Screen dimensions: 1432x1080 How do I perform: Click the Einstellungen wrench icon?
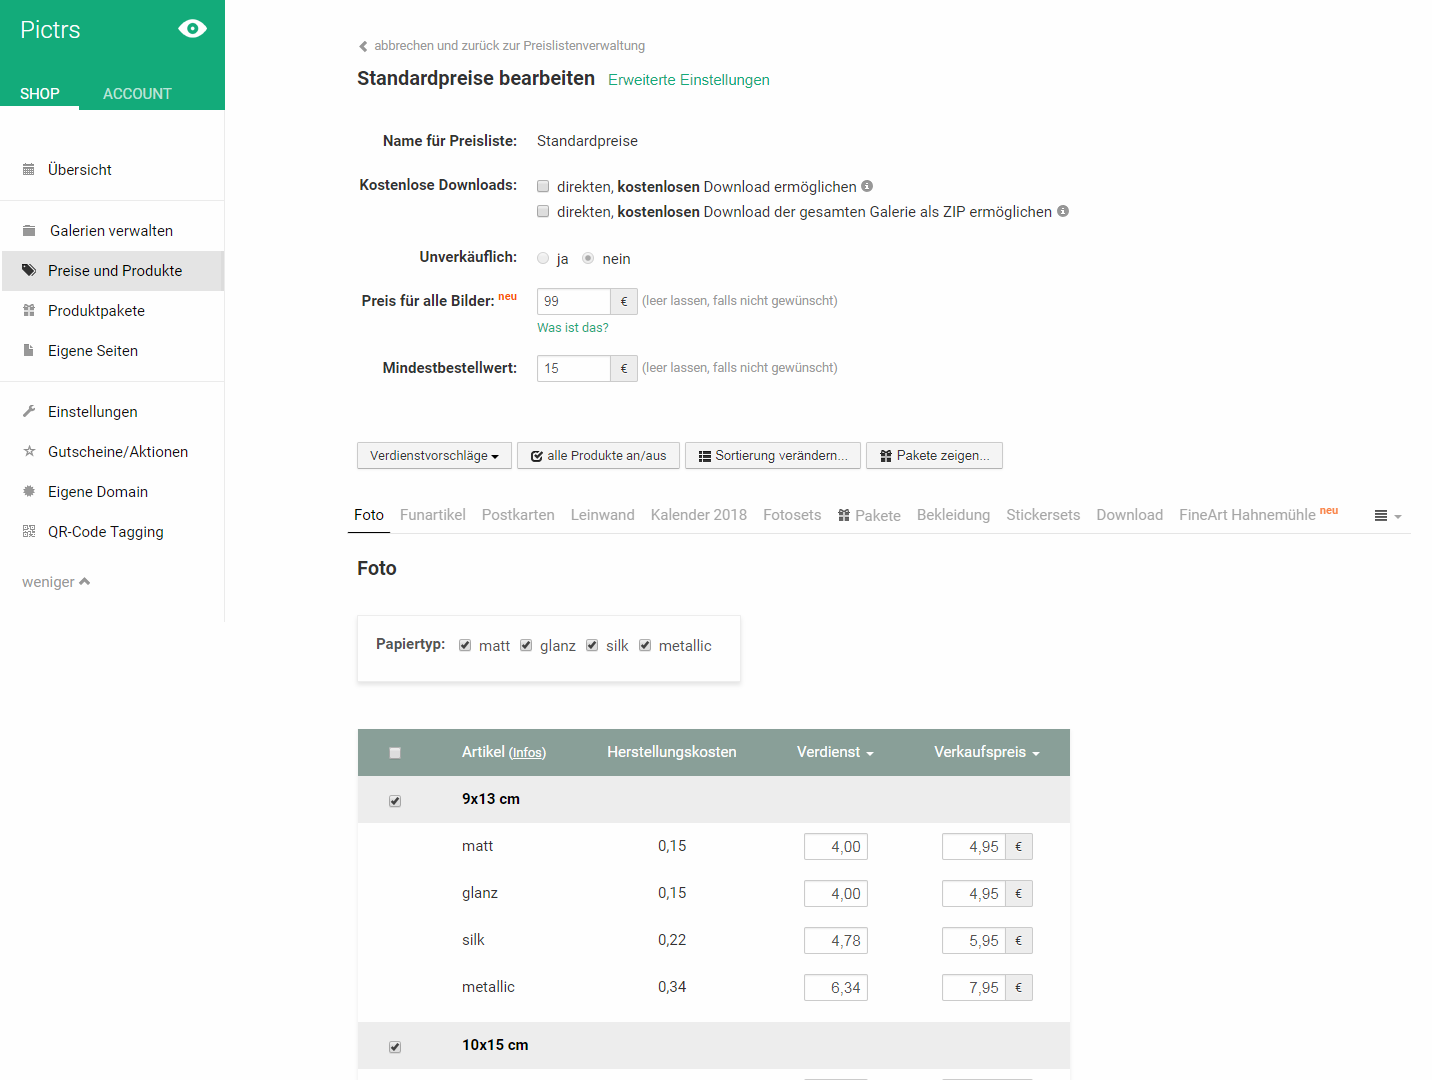pos(29,412)
